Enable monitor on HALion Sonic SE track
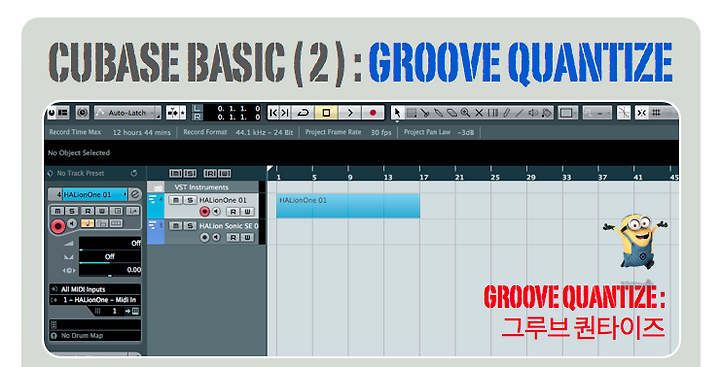 coord(216,237)
